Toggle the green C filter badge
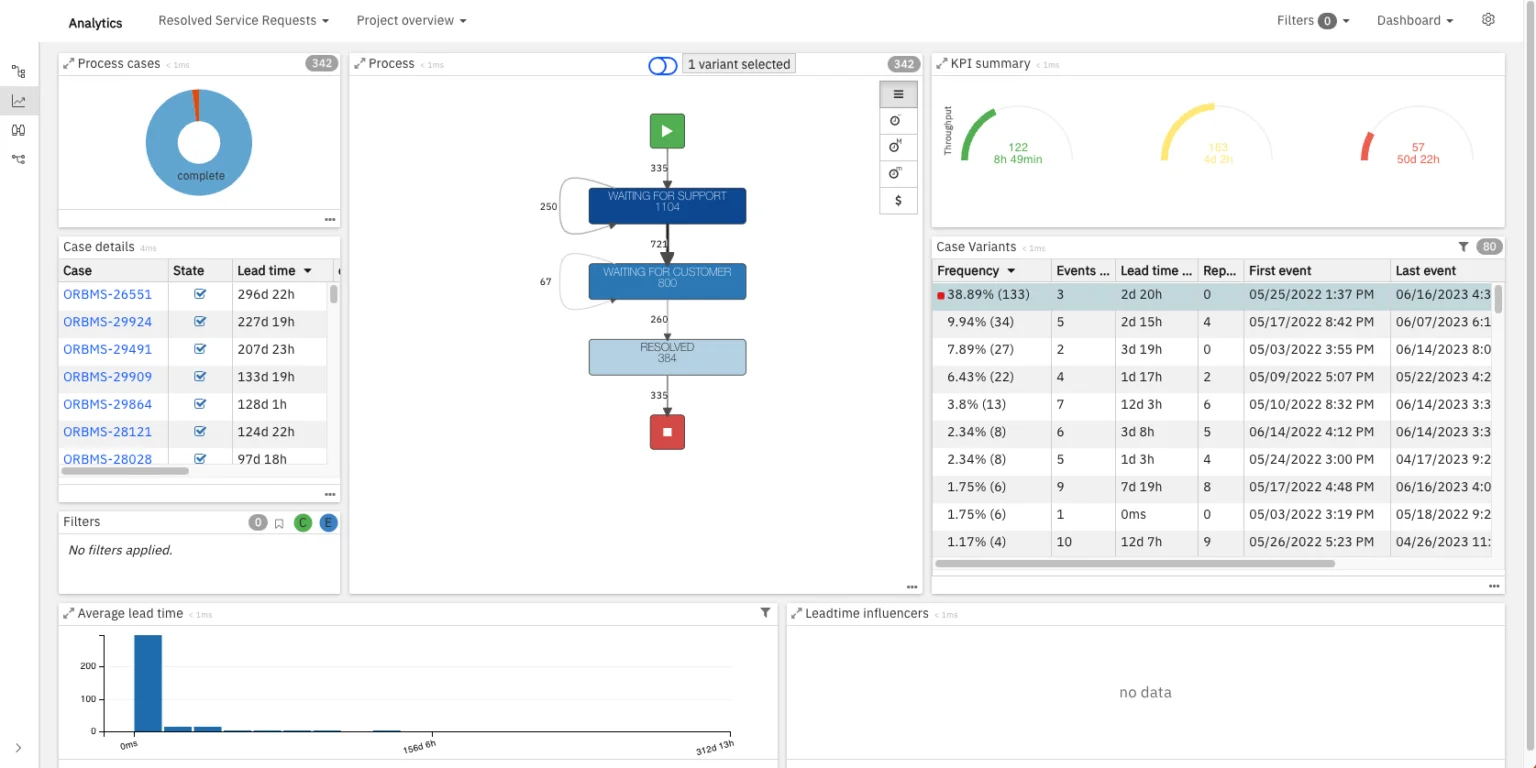Image resolution: width=1536 pixels, height=768 pixels. pyautogui.click(x=303, y=521)
